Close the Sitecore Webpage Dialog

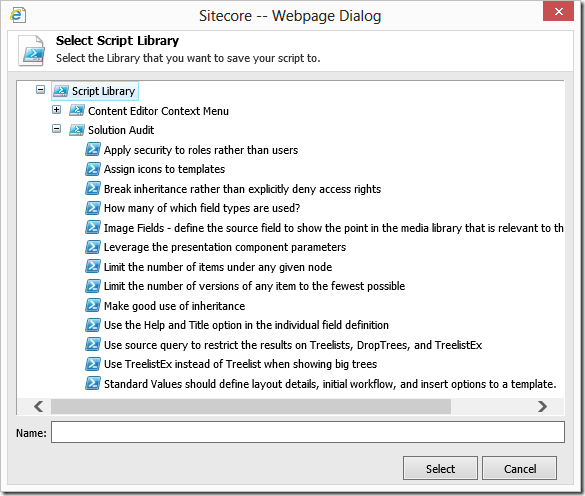point(558,12)
